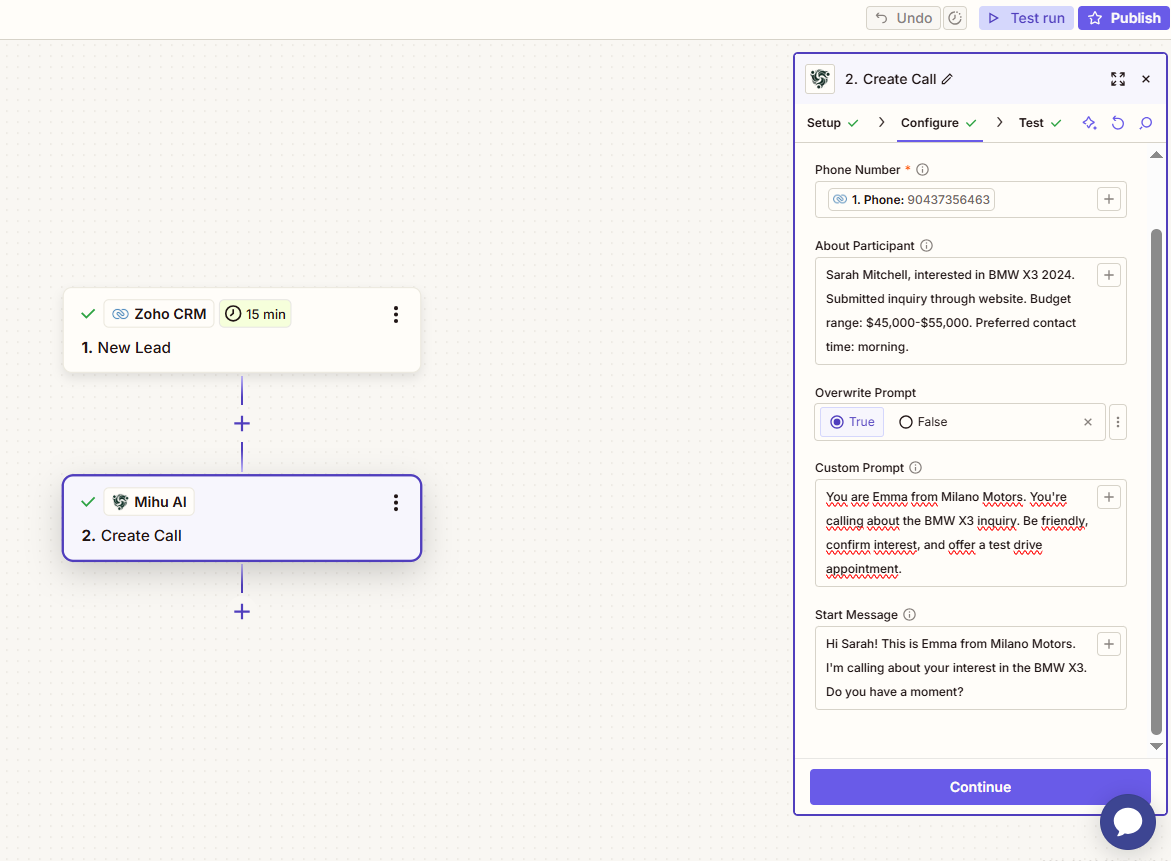Screen dimensions: 1171x861
Task: Insert data with plus in Custom Prompt field
Action: click(1109, 497)
